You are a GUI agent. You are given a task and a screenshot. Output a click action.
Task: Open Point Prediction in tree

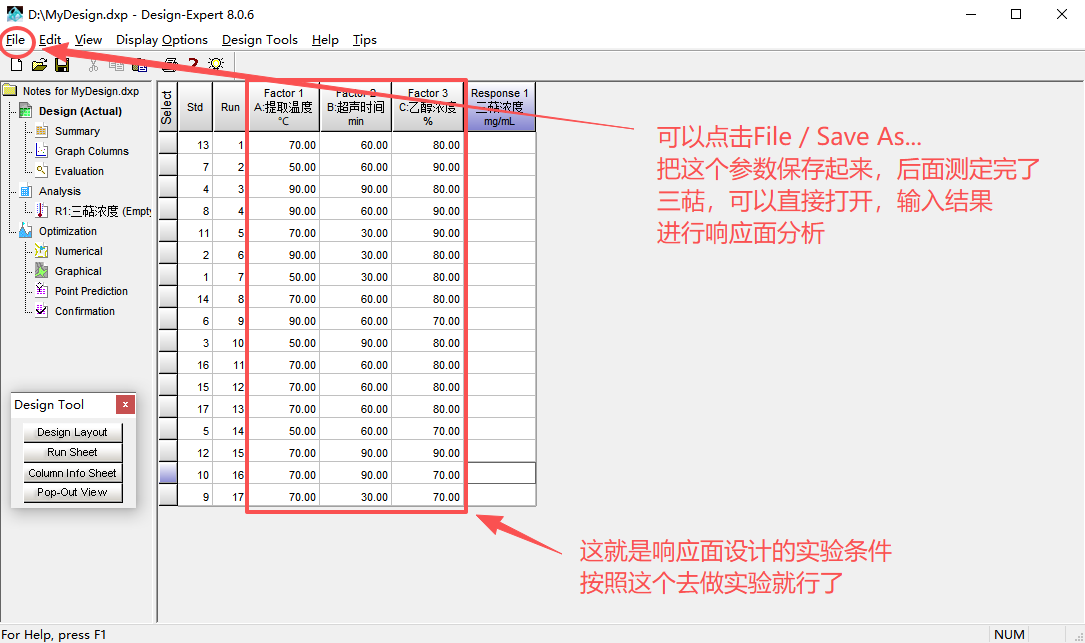click(x=91, y=291)
